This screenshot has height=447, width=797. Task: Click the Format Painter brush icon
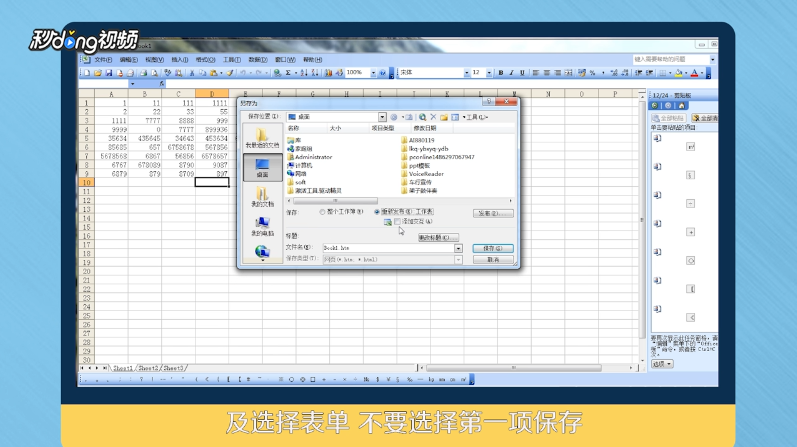pos(230,73)
